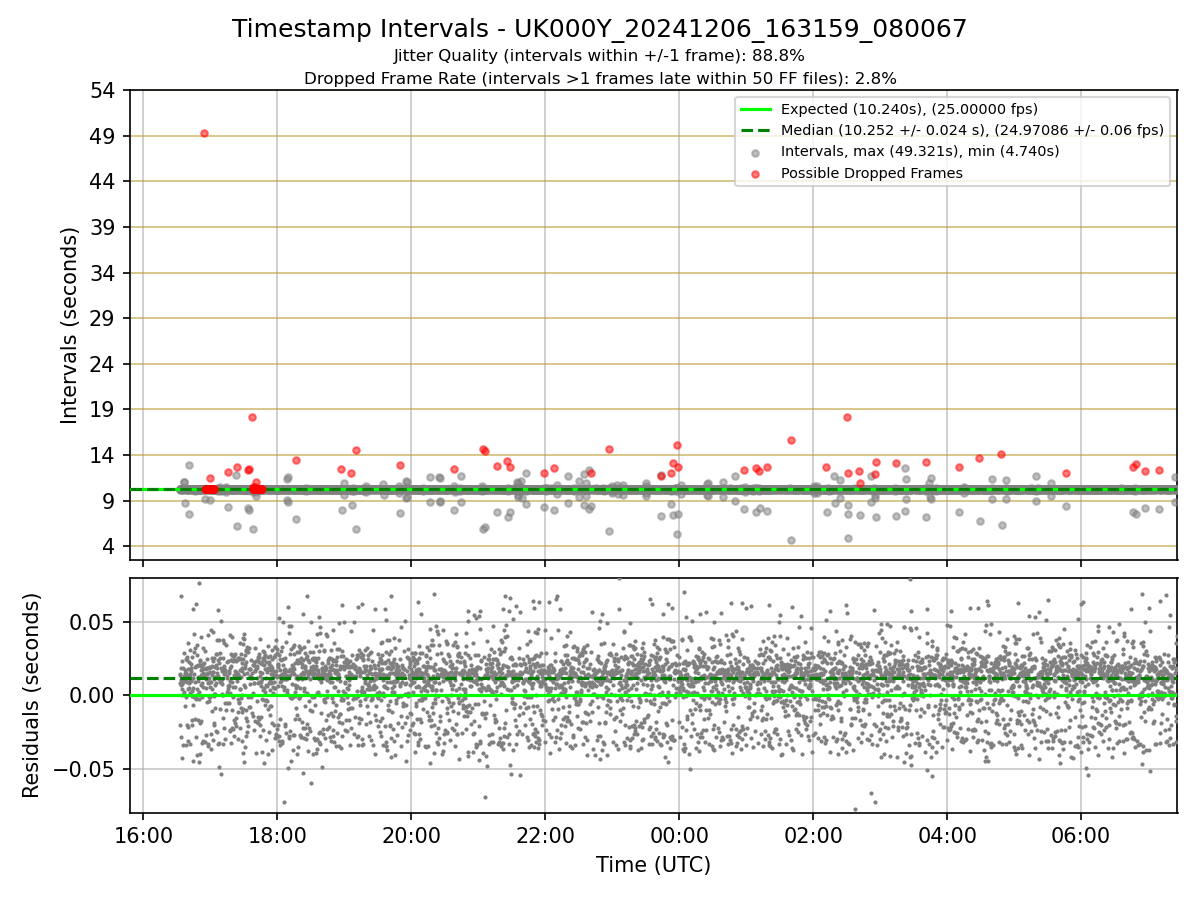
Task: Click the 34 y-axis tick label
Action: click(x=105, y=273)
